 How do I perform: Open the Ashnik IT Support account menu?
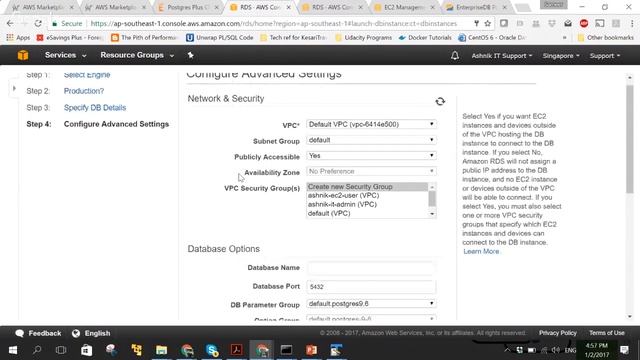(502, 56)
